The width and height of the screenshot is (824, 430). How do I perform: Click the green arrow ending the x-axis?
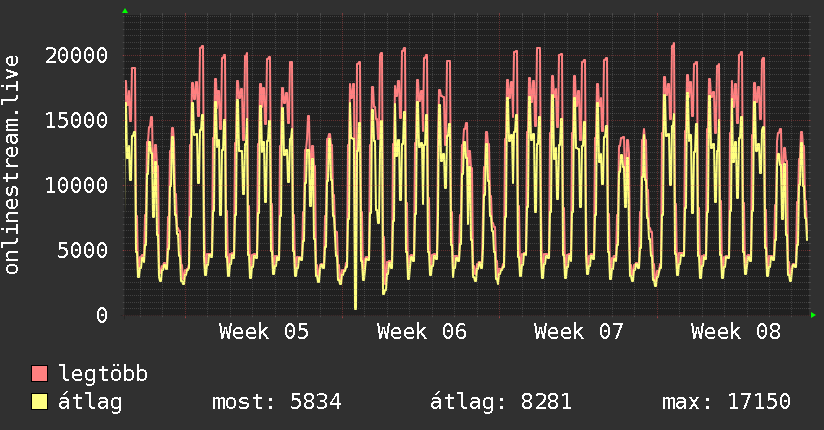[813, 315]
